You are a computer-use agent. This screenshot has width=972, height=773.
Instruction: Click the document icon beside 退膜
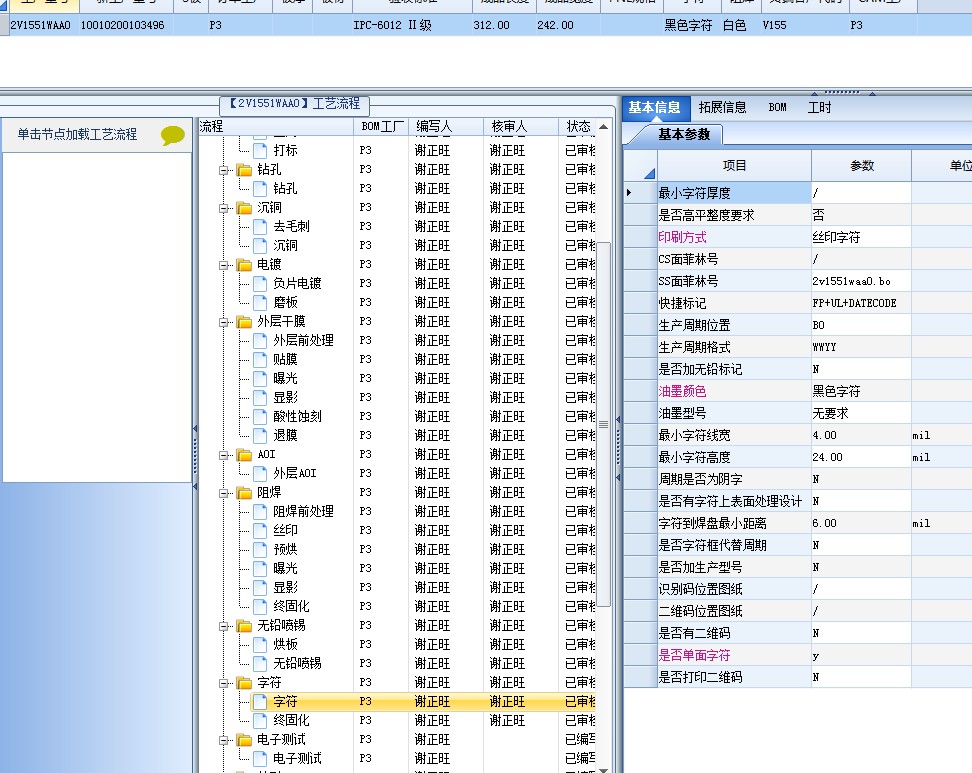coord(261,435)
